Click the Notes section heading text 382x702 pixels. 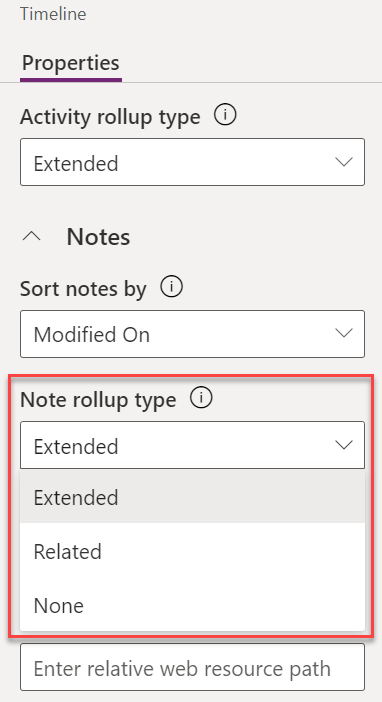99,237
